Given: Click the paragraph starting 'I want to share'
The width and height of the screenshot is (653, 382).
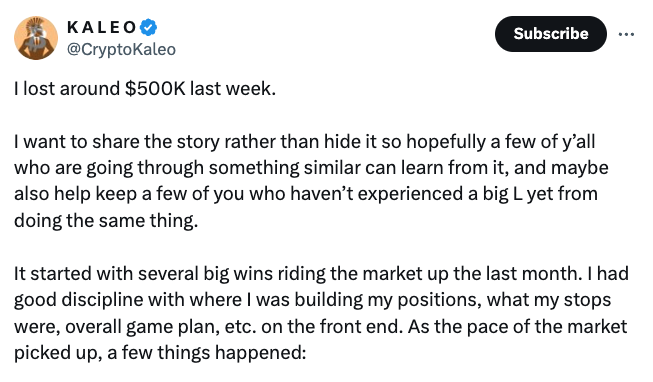Looking at the screenshot, I should coord(311,181).
